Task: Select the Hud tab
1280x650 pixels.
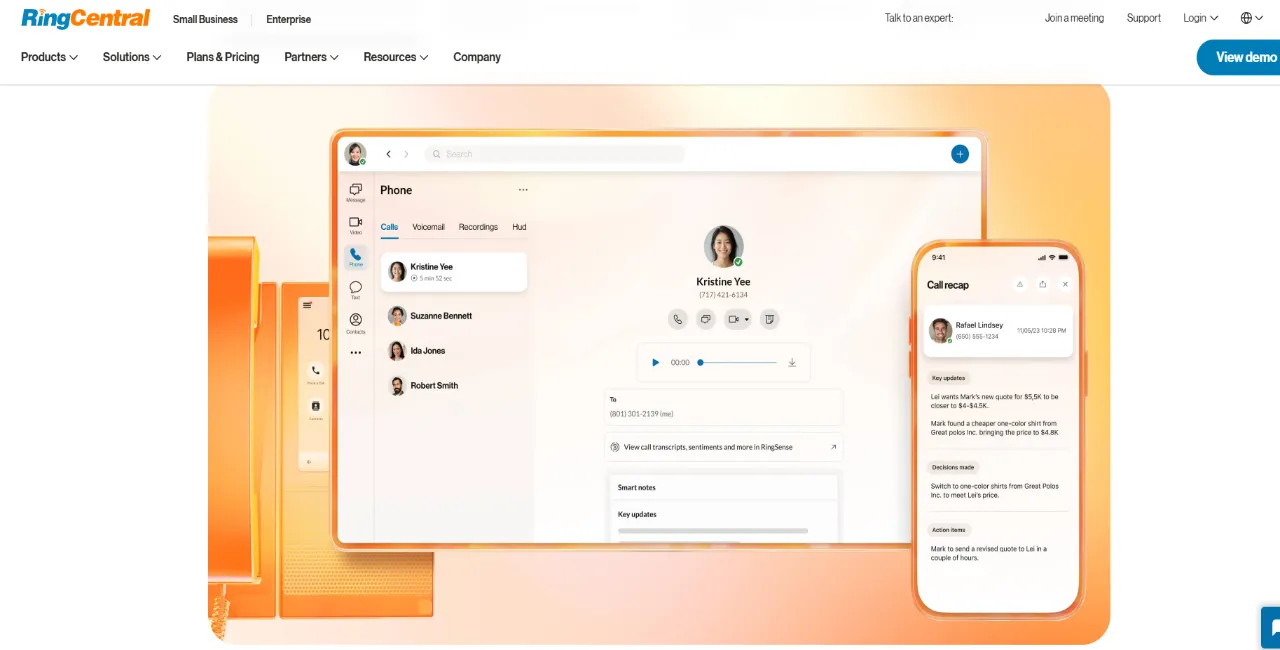Action: coord(519,227)
